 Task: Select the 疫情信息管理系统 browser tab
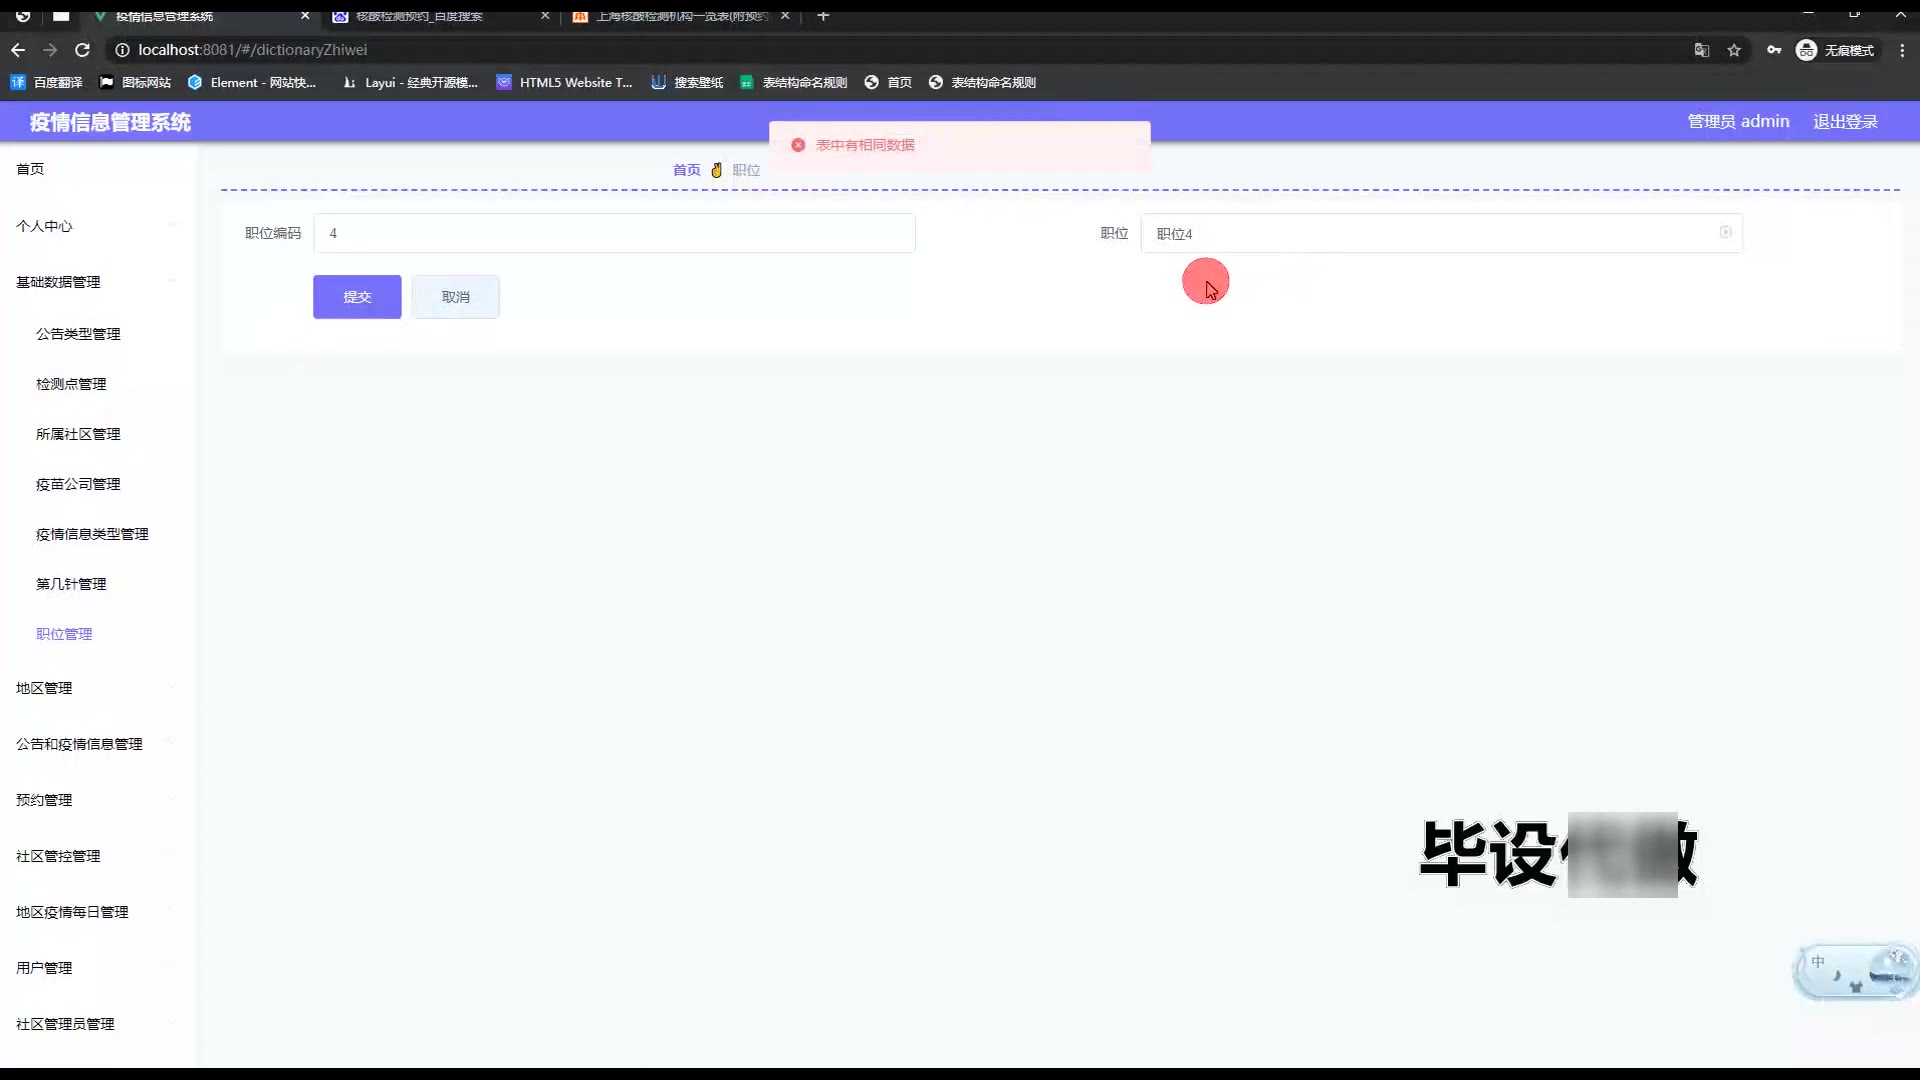200,16
